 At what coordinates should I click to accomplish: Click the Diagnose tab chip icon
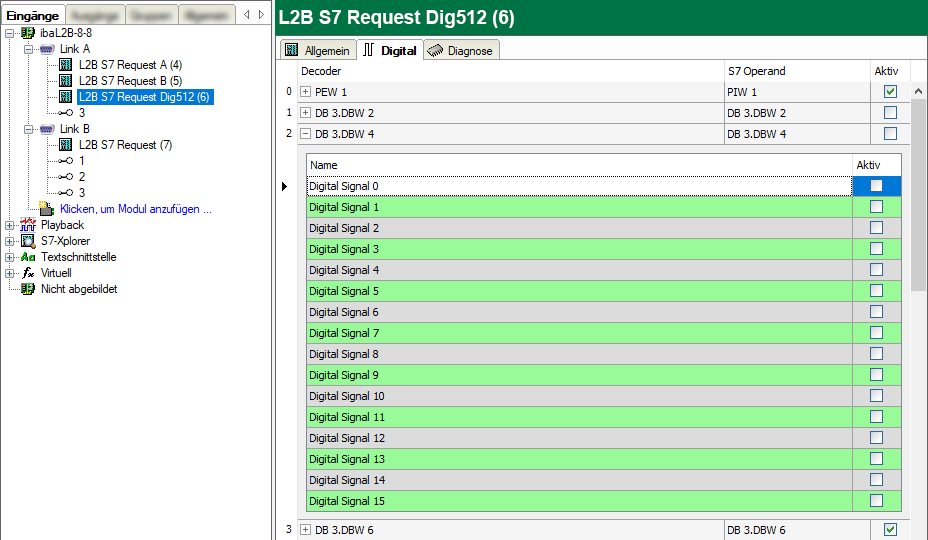pyautogui.click(x=435, y=50)
